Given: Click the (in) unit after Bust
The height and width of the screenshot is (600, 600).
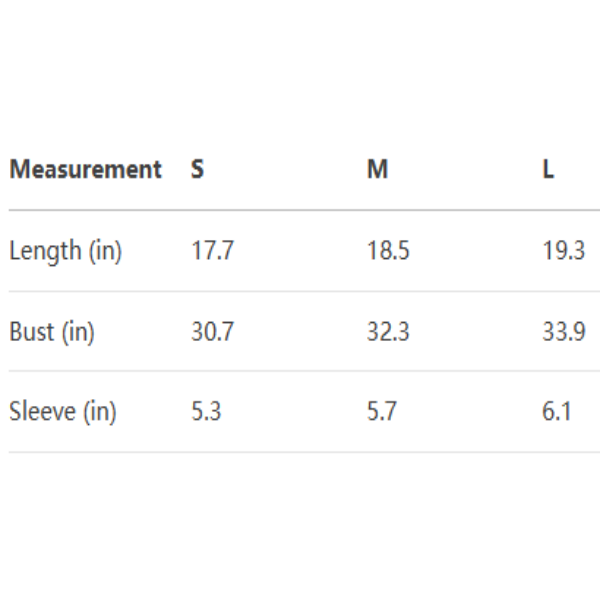Looking at the screenshot, I should [x=78, y=332].
